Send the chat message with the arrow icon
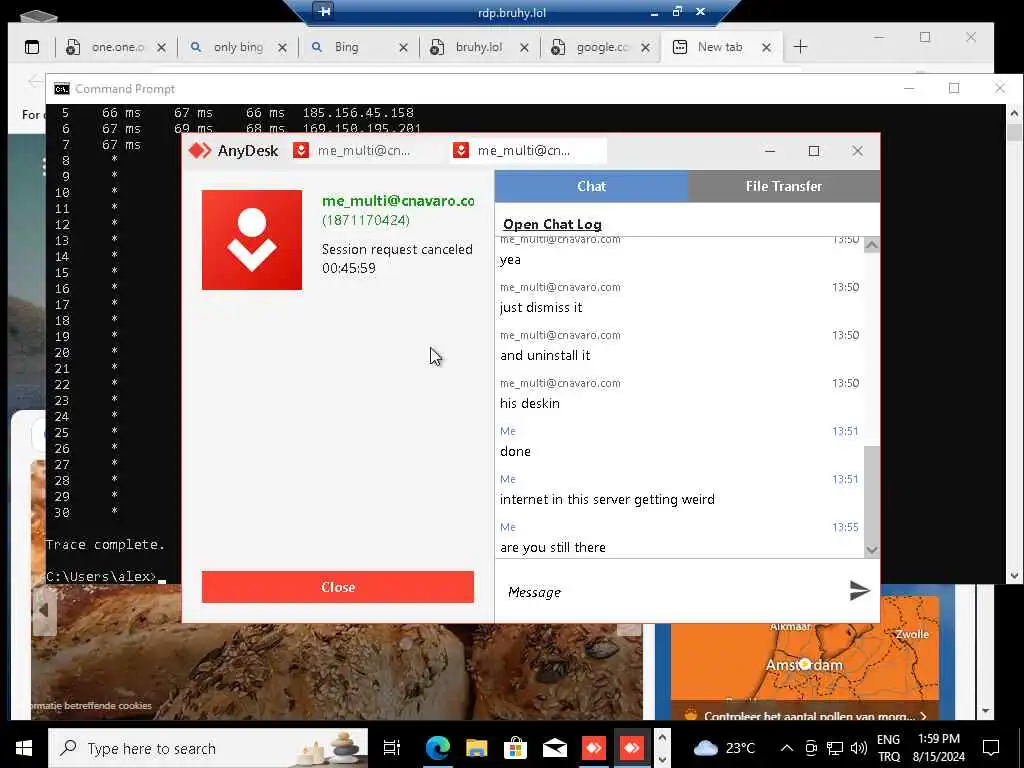Viewport: 1024px width, 768px height. (x=859, y=590)
